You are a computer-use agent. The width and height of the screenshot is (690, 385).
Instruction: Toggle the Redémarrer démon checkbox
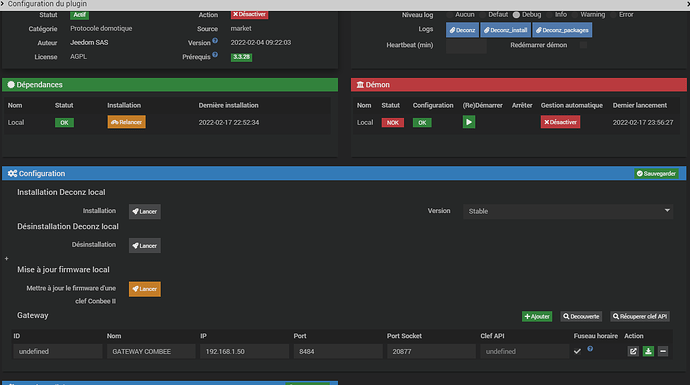point(583,45)
